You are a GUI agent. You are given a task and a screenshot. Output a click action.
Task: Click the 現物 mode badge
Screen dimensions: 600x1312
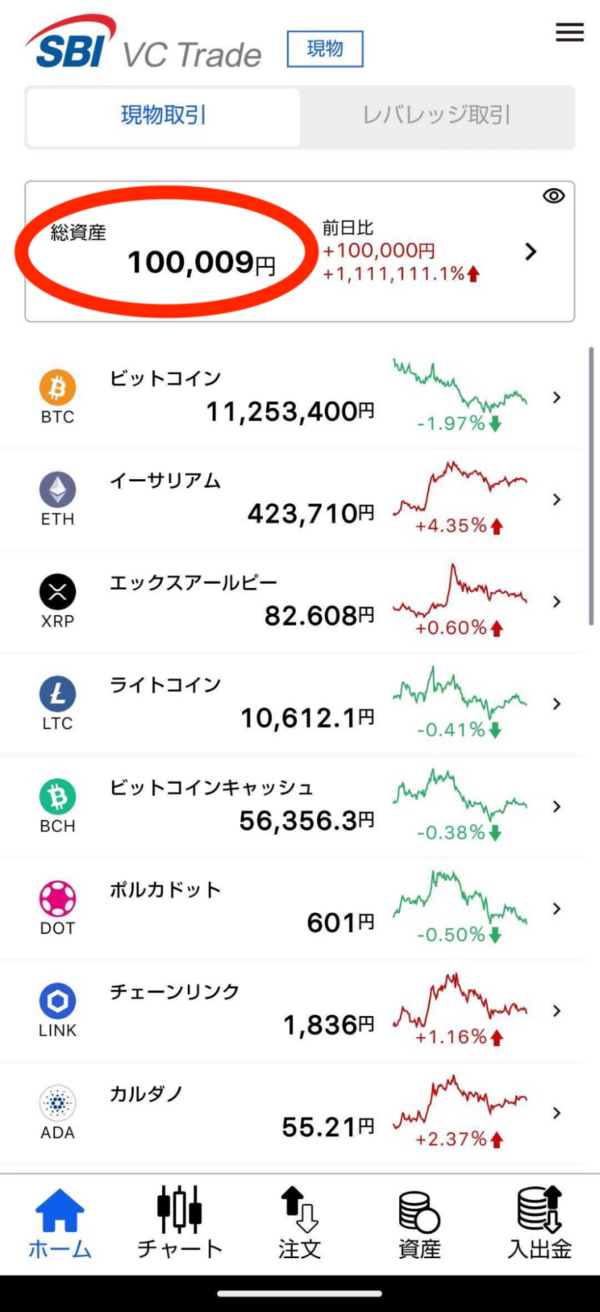pyautogui.click(x=325, y=49)
